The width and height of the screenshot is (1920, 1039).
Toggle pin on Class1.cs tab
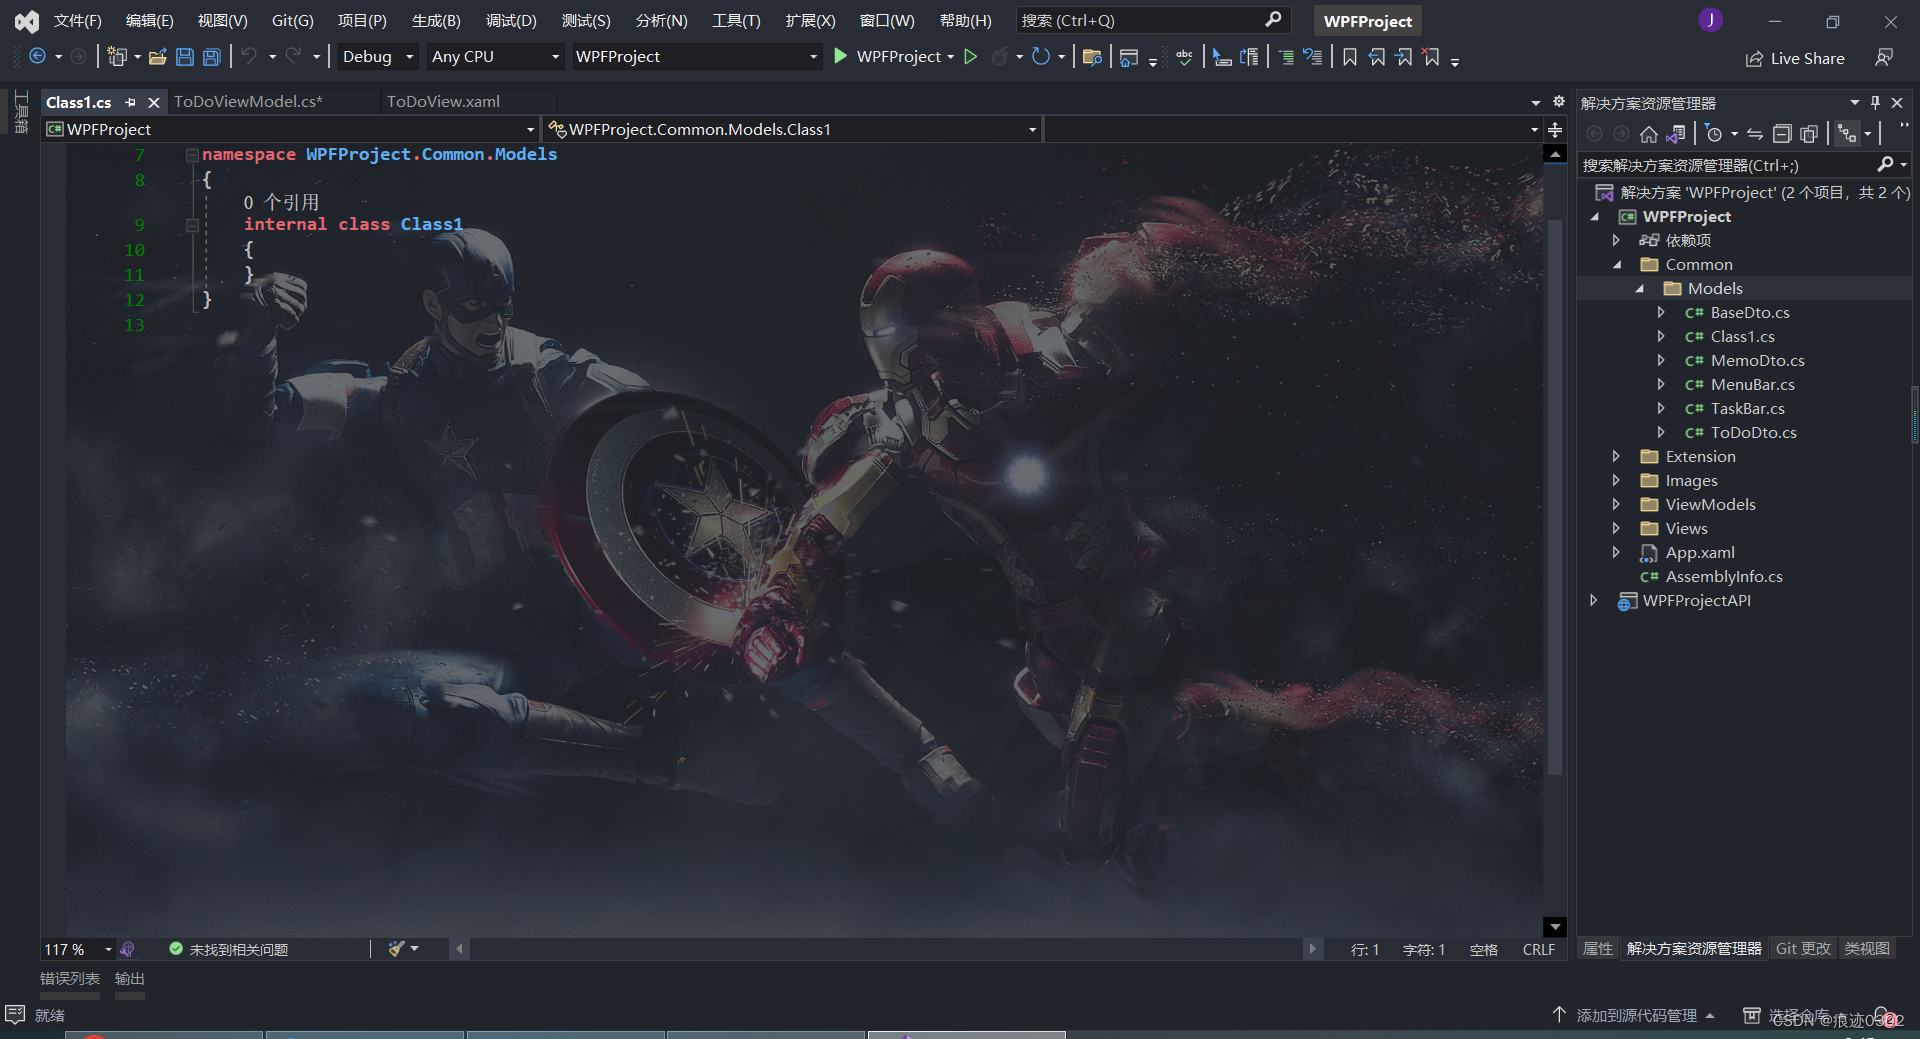coord(130,102)
